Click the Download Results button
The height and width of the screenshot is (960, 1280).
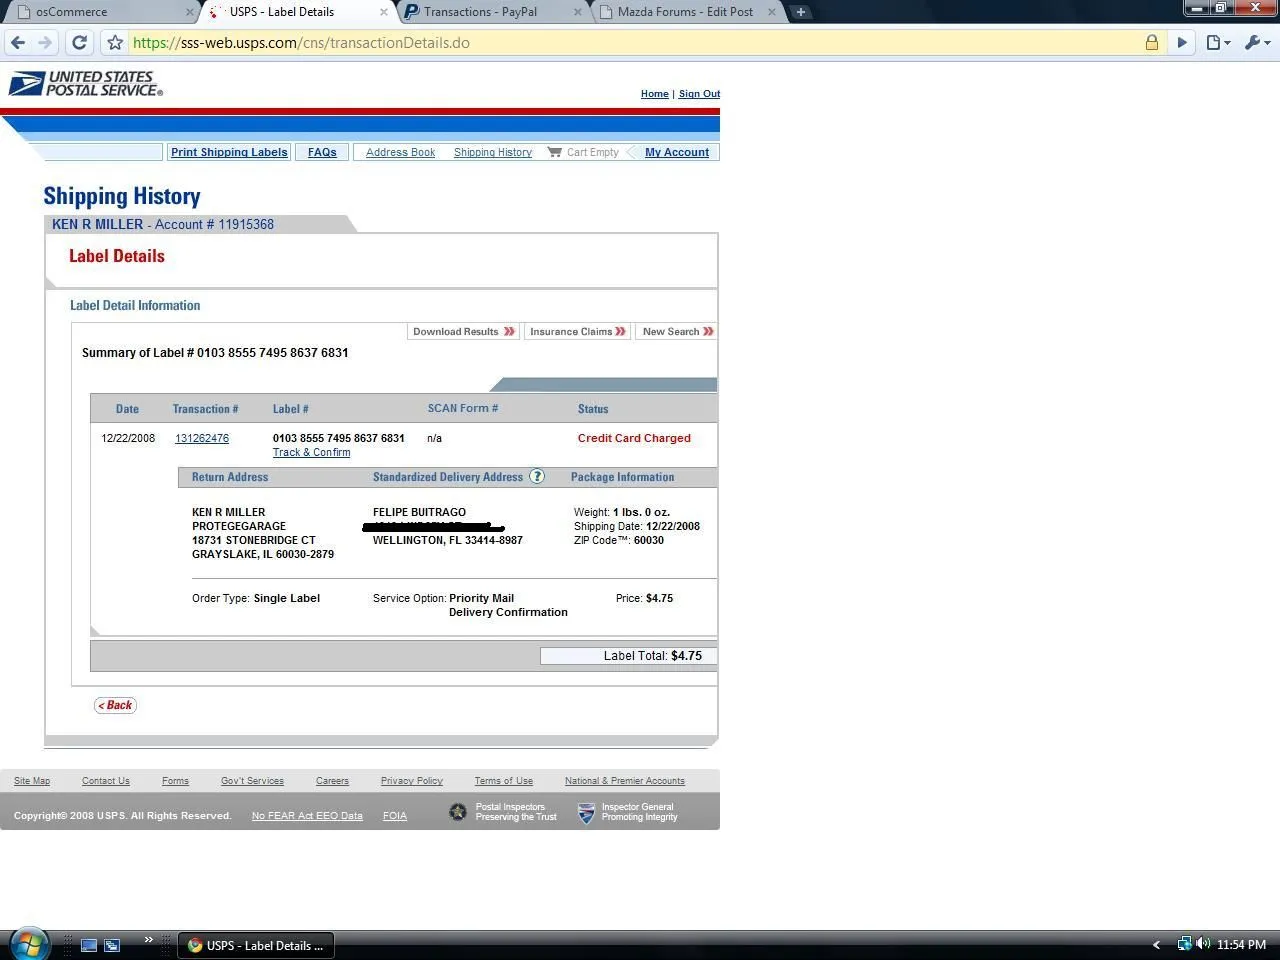pyautogui.click(x=463, y=332)
